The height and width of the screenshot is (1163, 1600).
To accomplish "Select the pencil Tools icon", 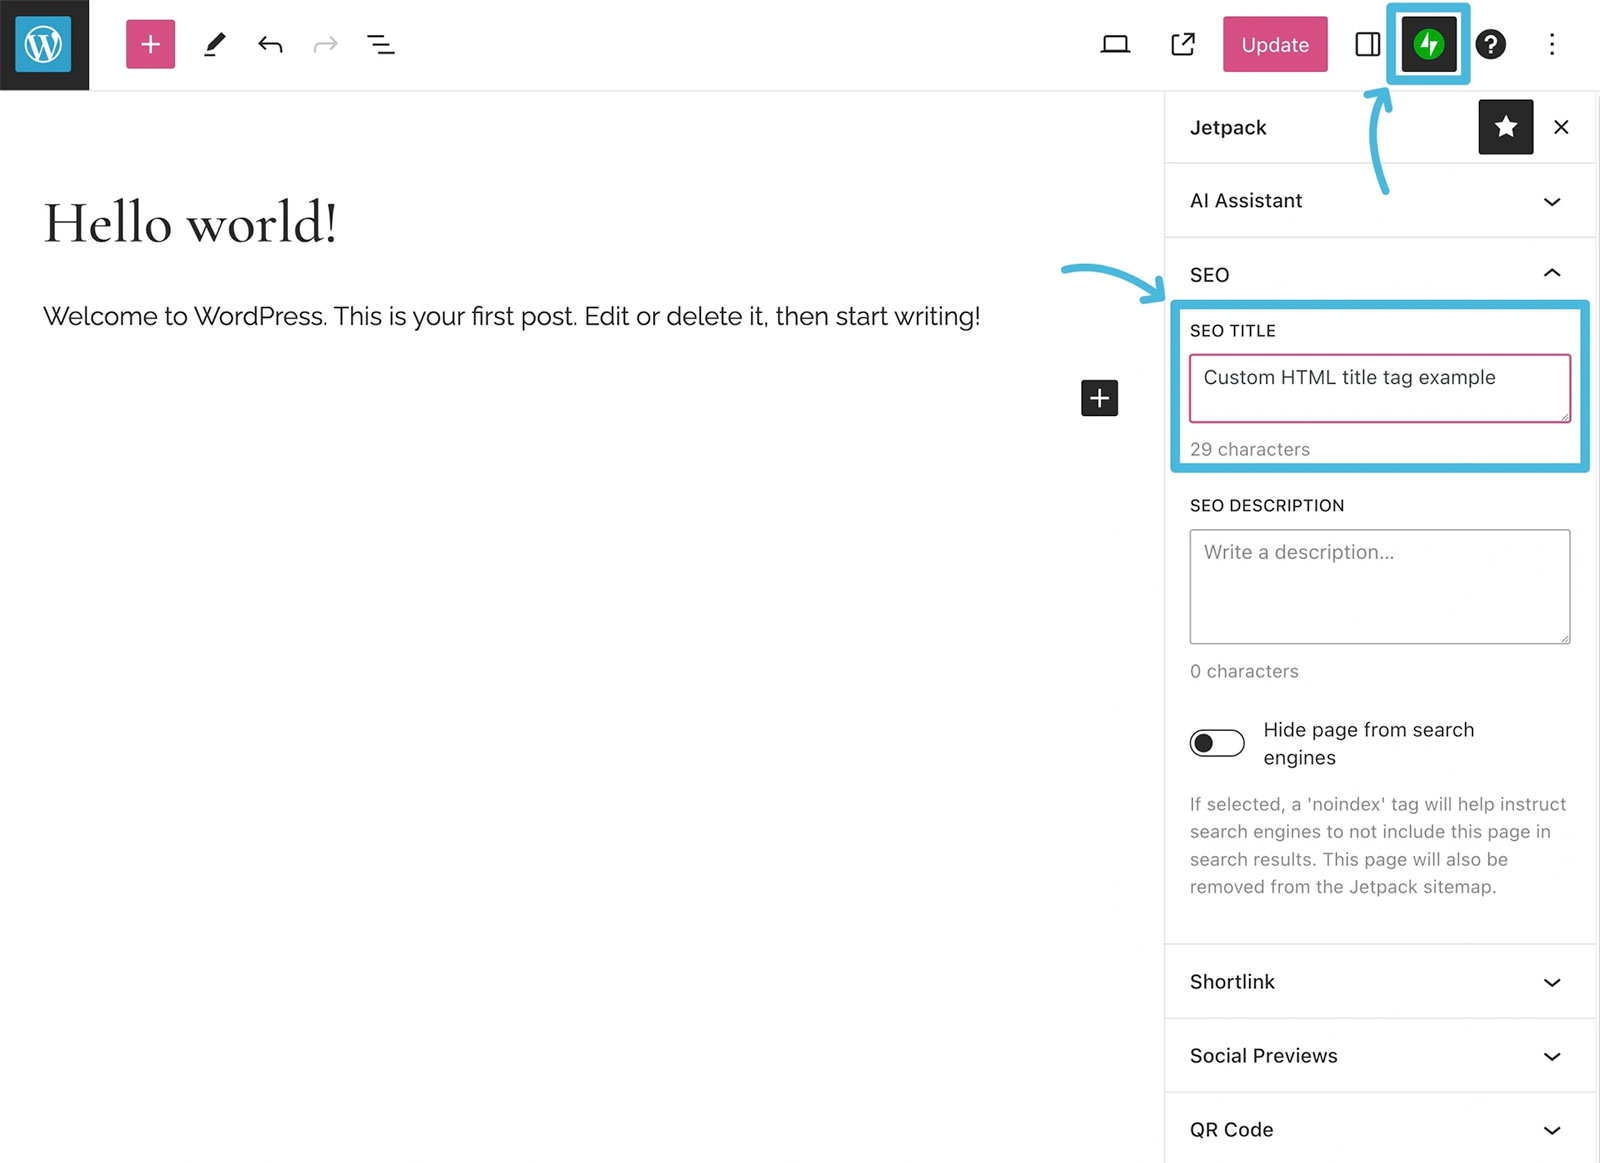I will point(214,44).
